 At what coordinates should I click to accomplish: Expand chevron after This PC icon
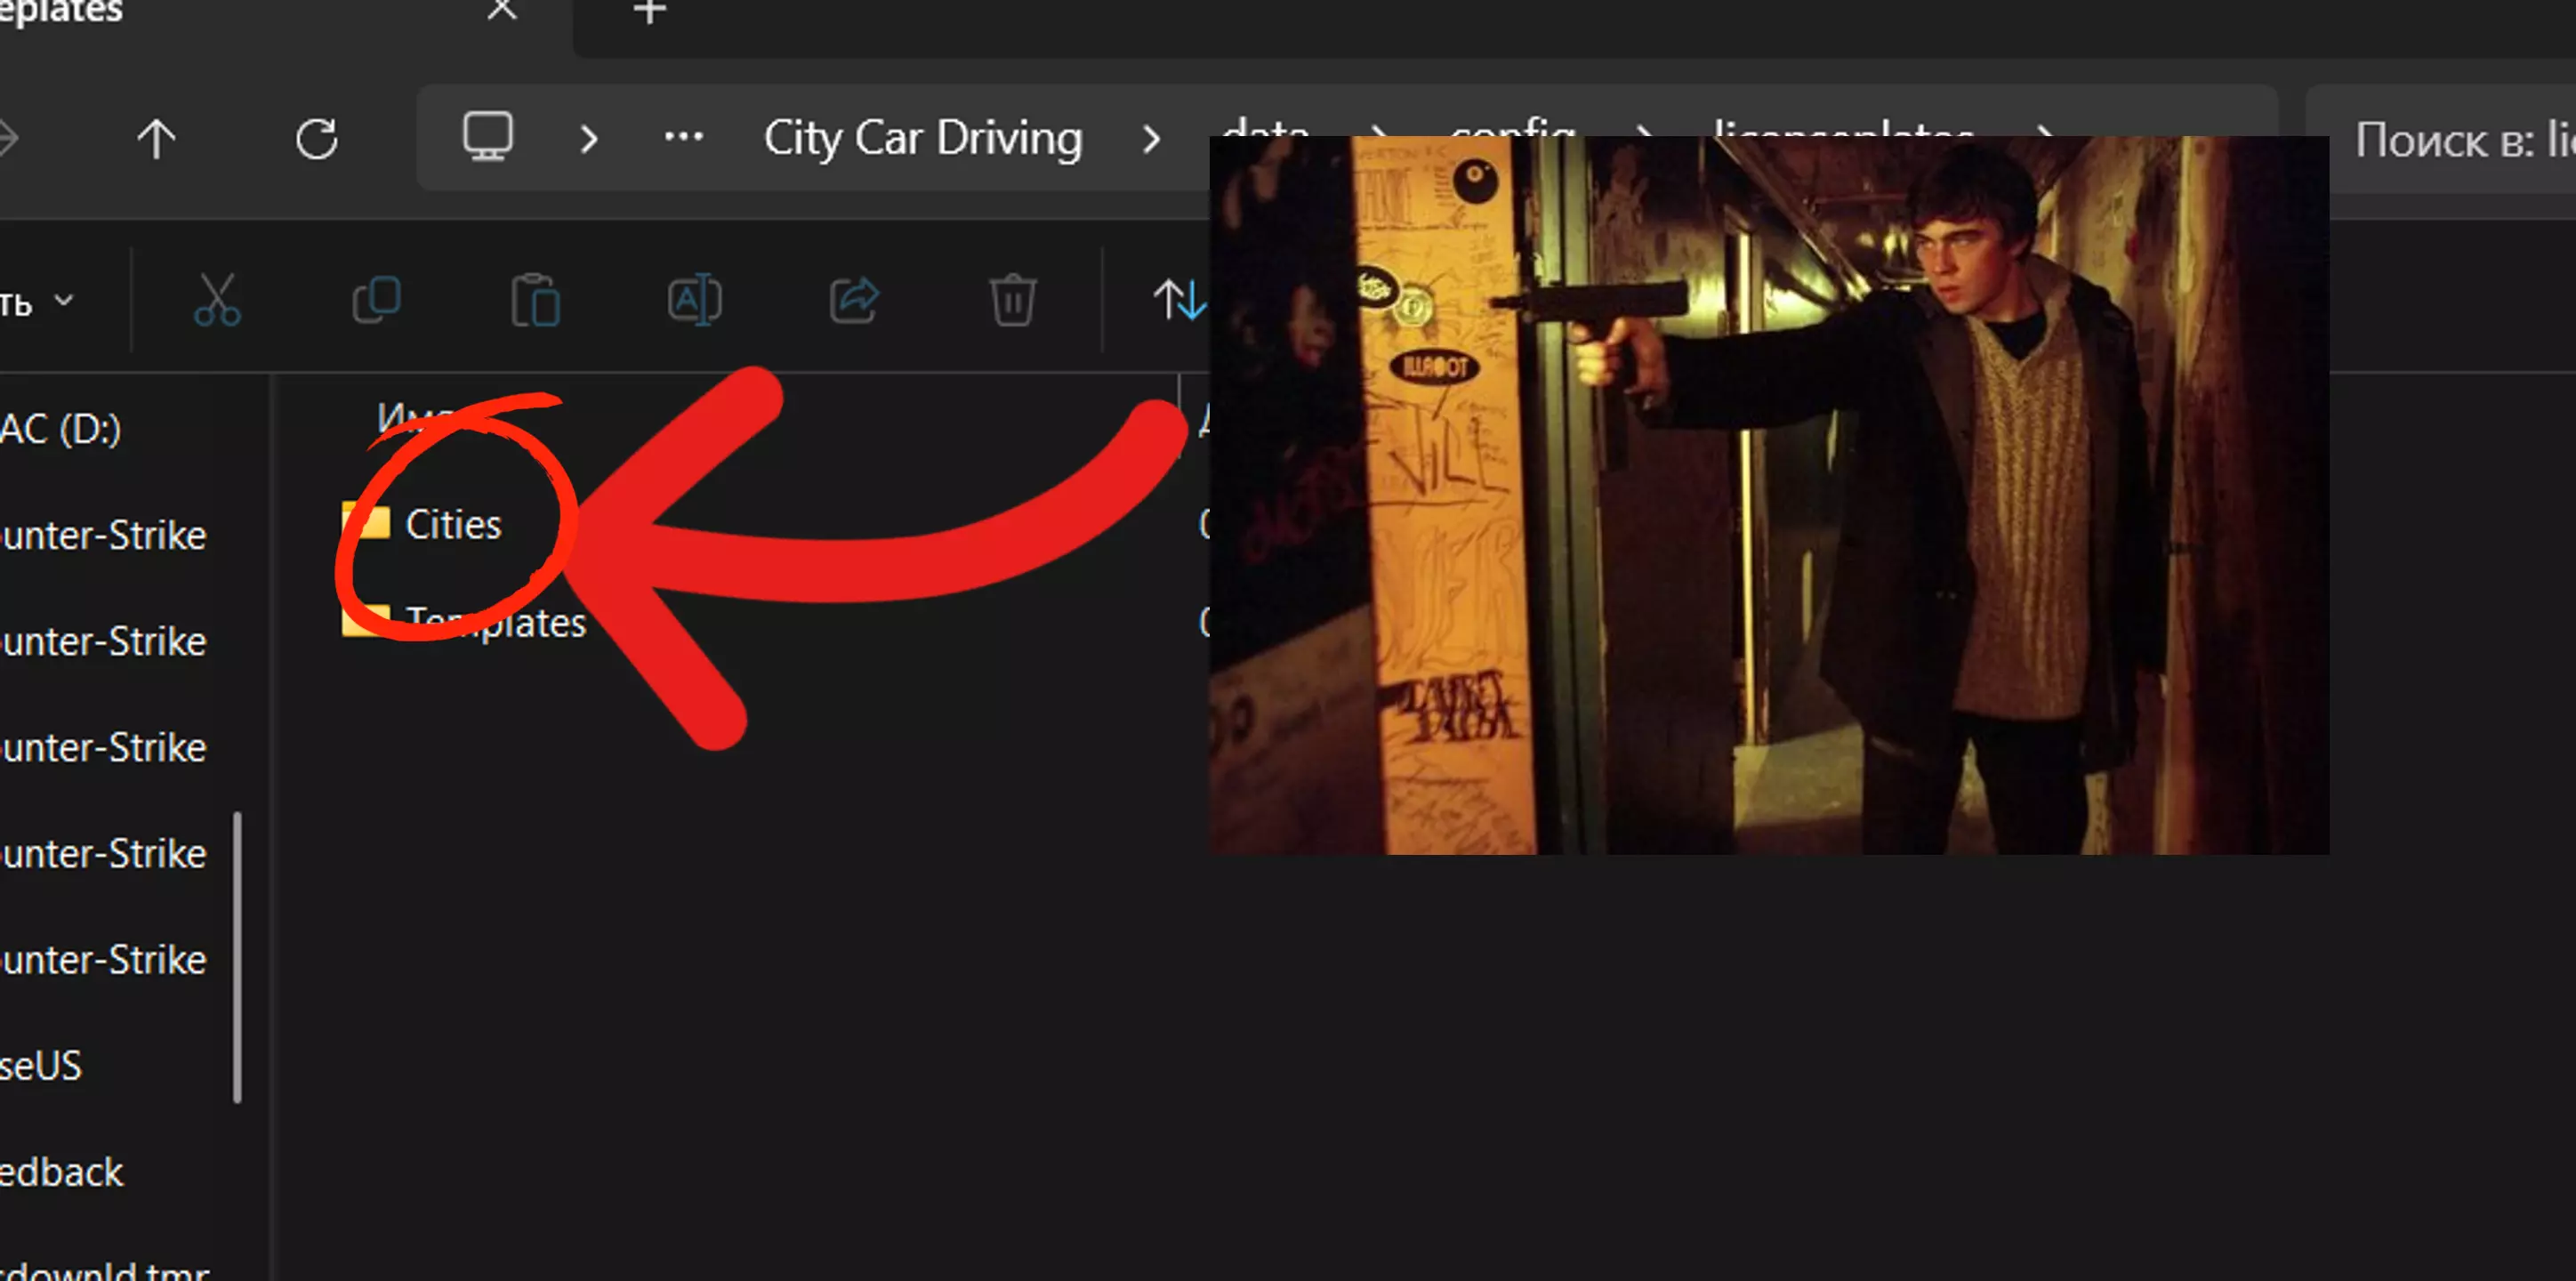tap(589, 139)
